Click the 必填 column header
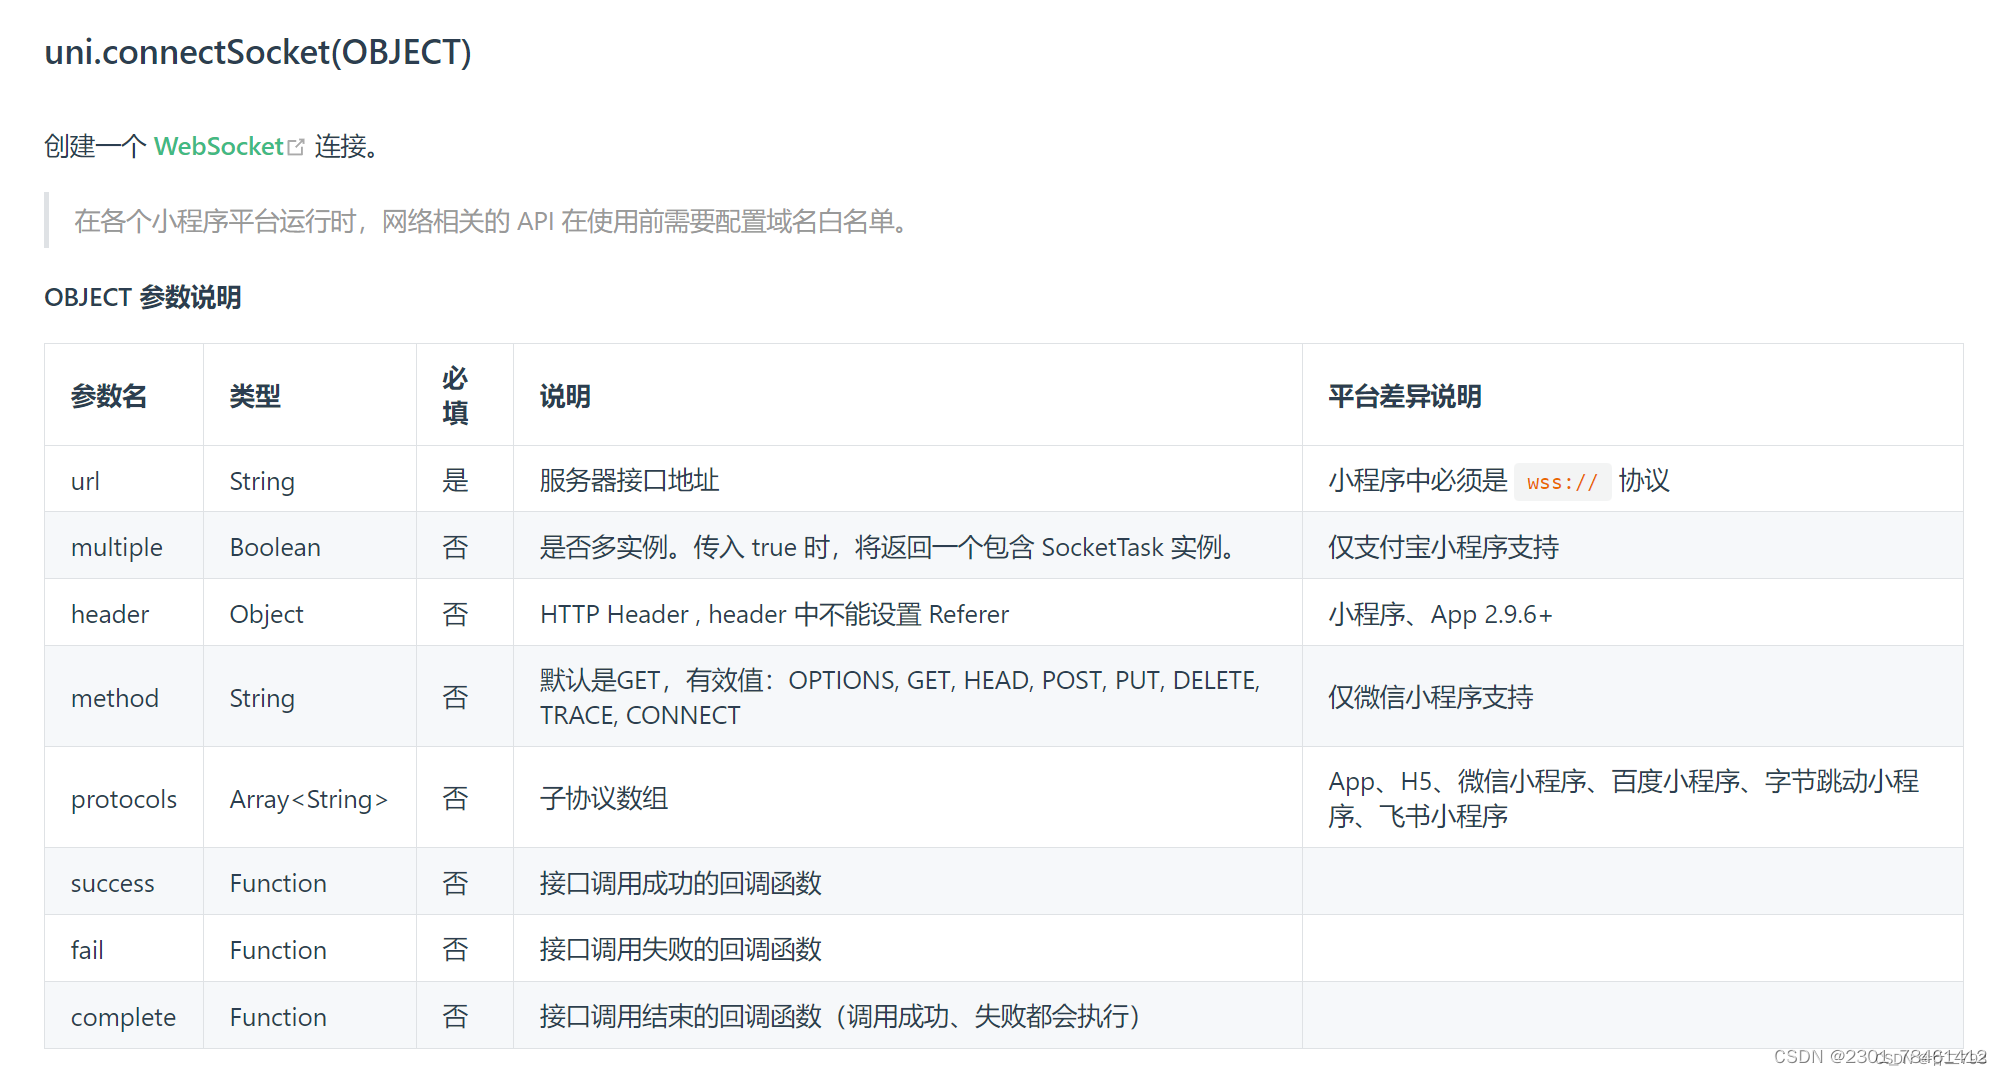This screenshot has height=1075, width=2002. tap(453, 395)
